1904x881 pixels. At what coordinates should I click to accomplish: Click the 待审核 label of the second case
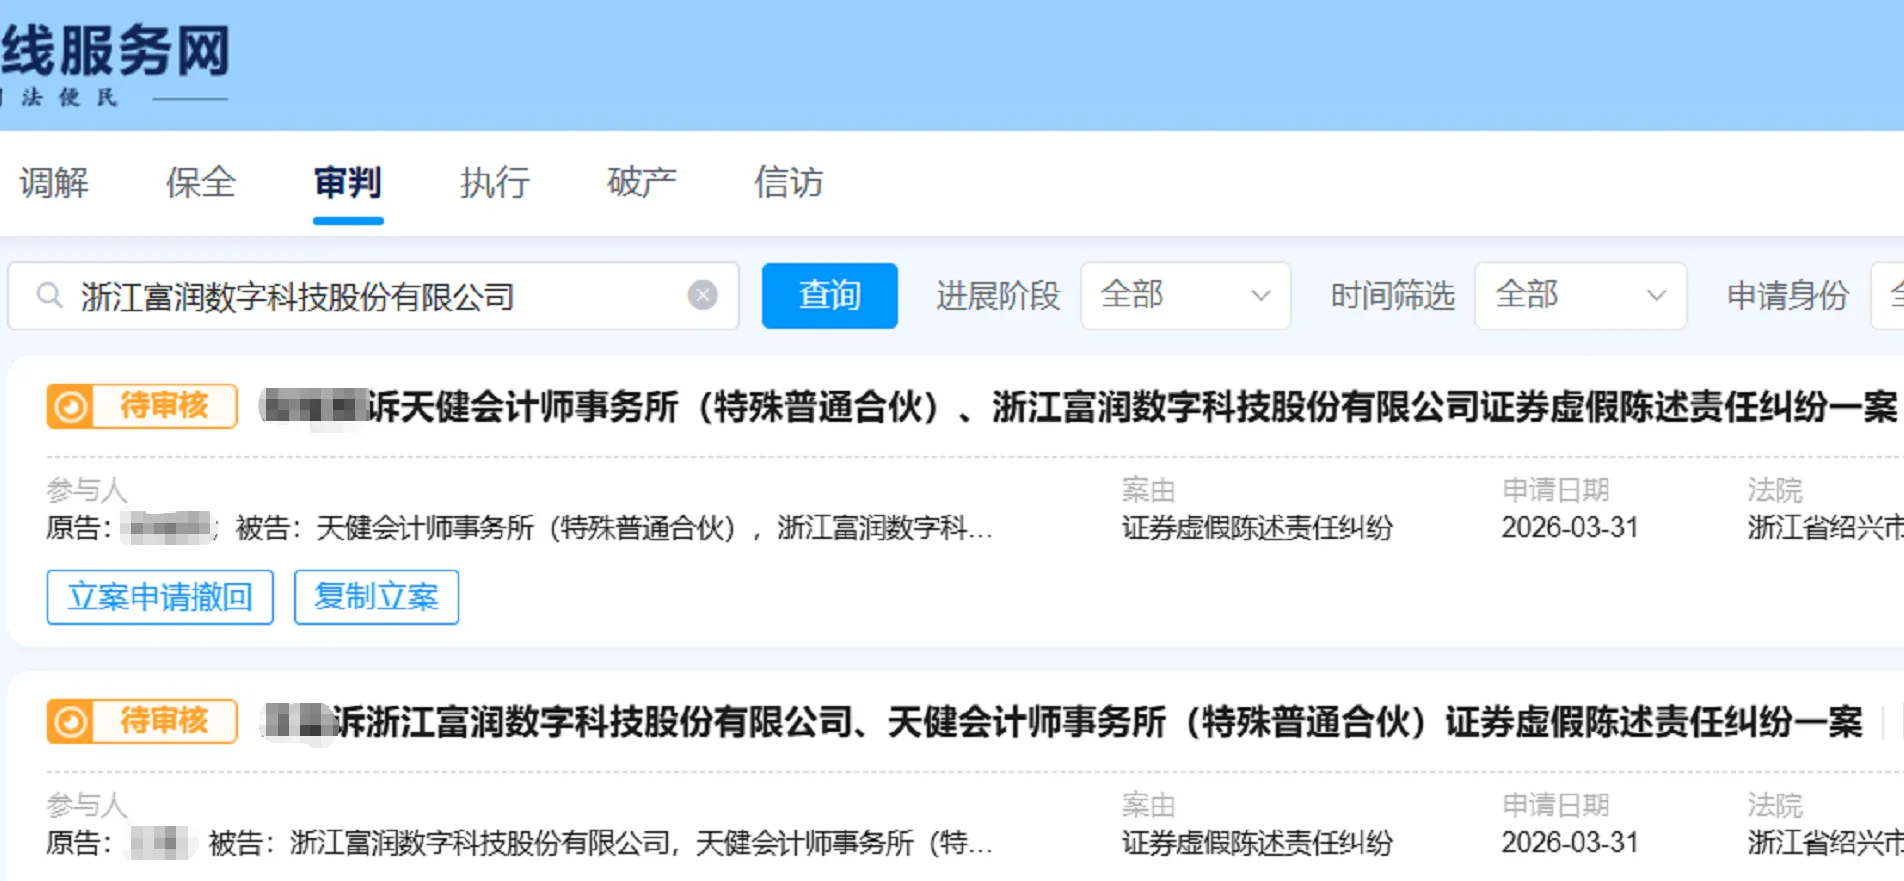[x=164, y=721]
